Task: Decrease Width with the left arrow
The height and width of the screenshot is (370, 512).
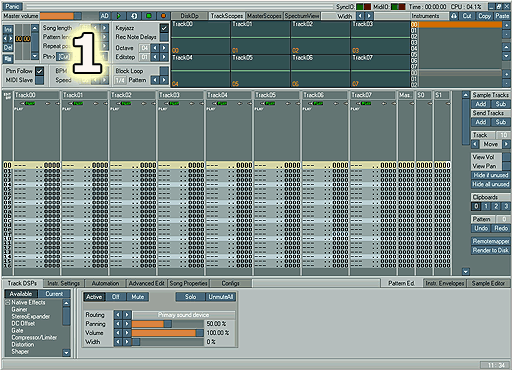Action: (360, 16)
